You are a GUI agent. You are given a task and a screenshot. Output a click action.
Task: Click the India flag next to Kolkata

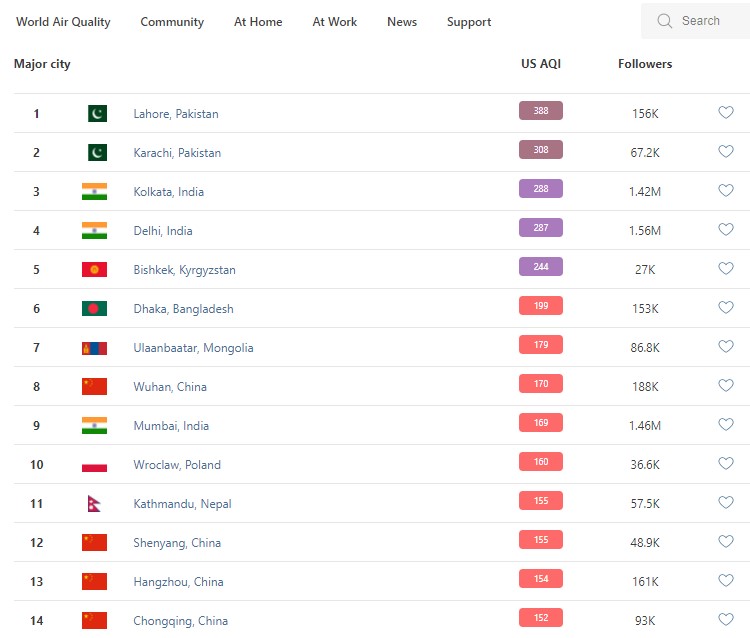(94, 191)
